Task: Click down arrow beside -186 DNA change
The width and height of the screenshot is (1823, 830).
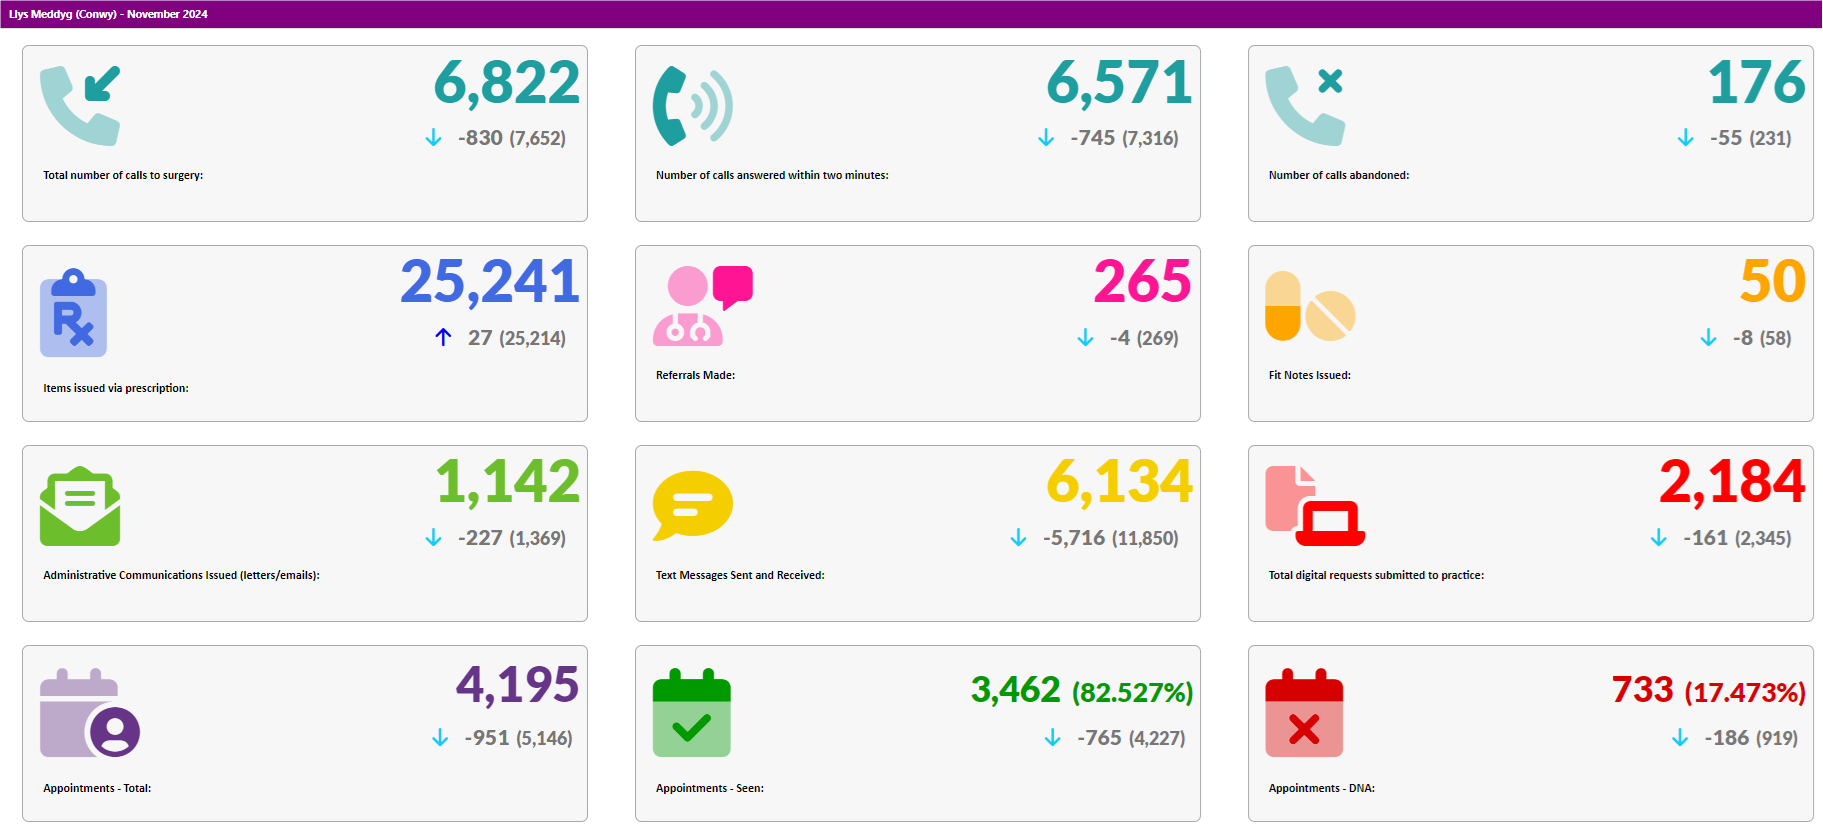Action: pyautogui.click(x=1680, y=738)
